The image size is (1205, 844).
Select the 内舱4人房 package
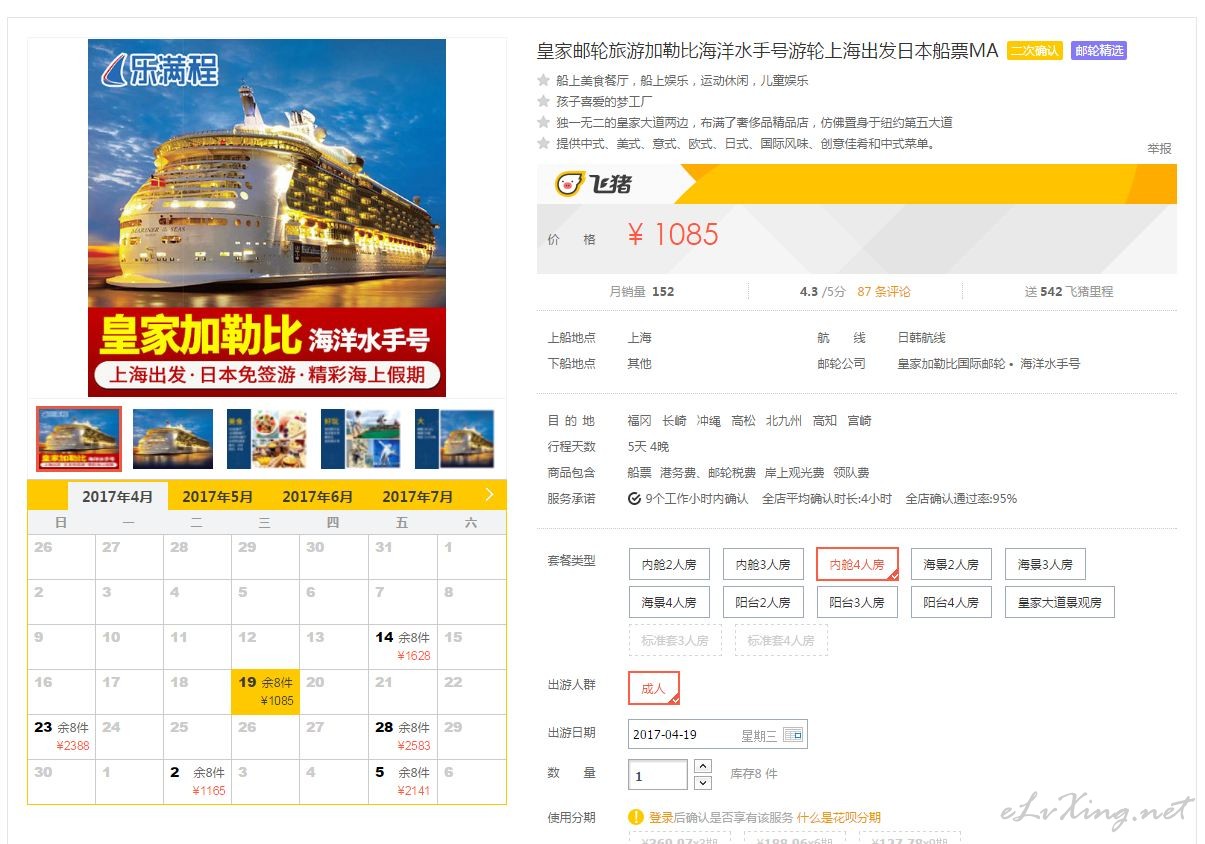(857, 564)
